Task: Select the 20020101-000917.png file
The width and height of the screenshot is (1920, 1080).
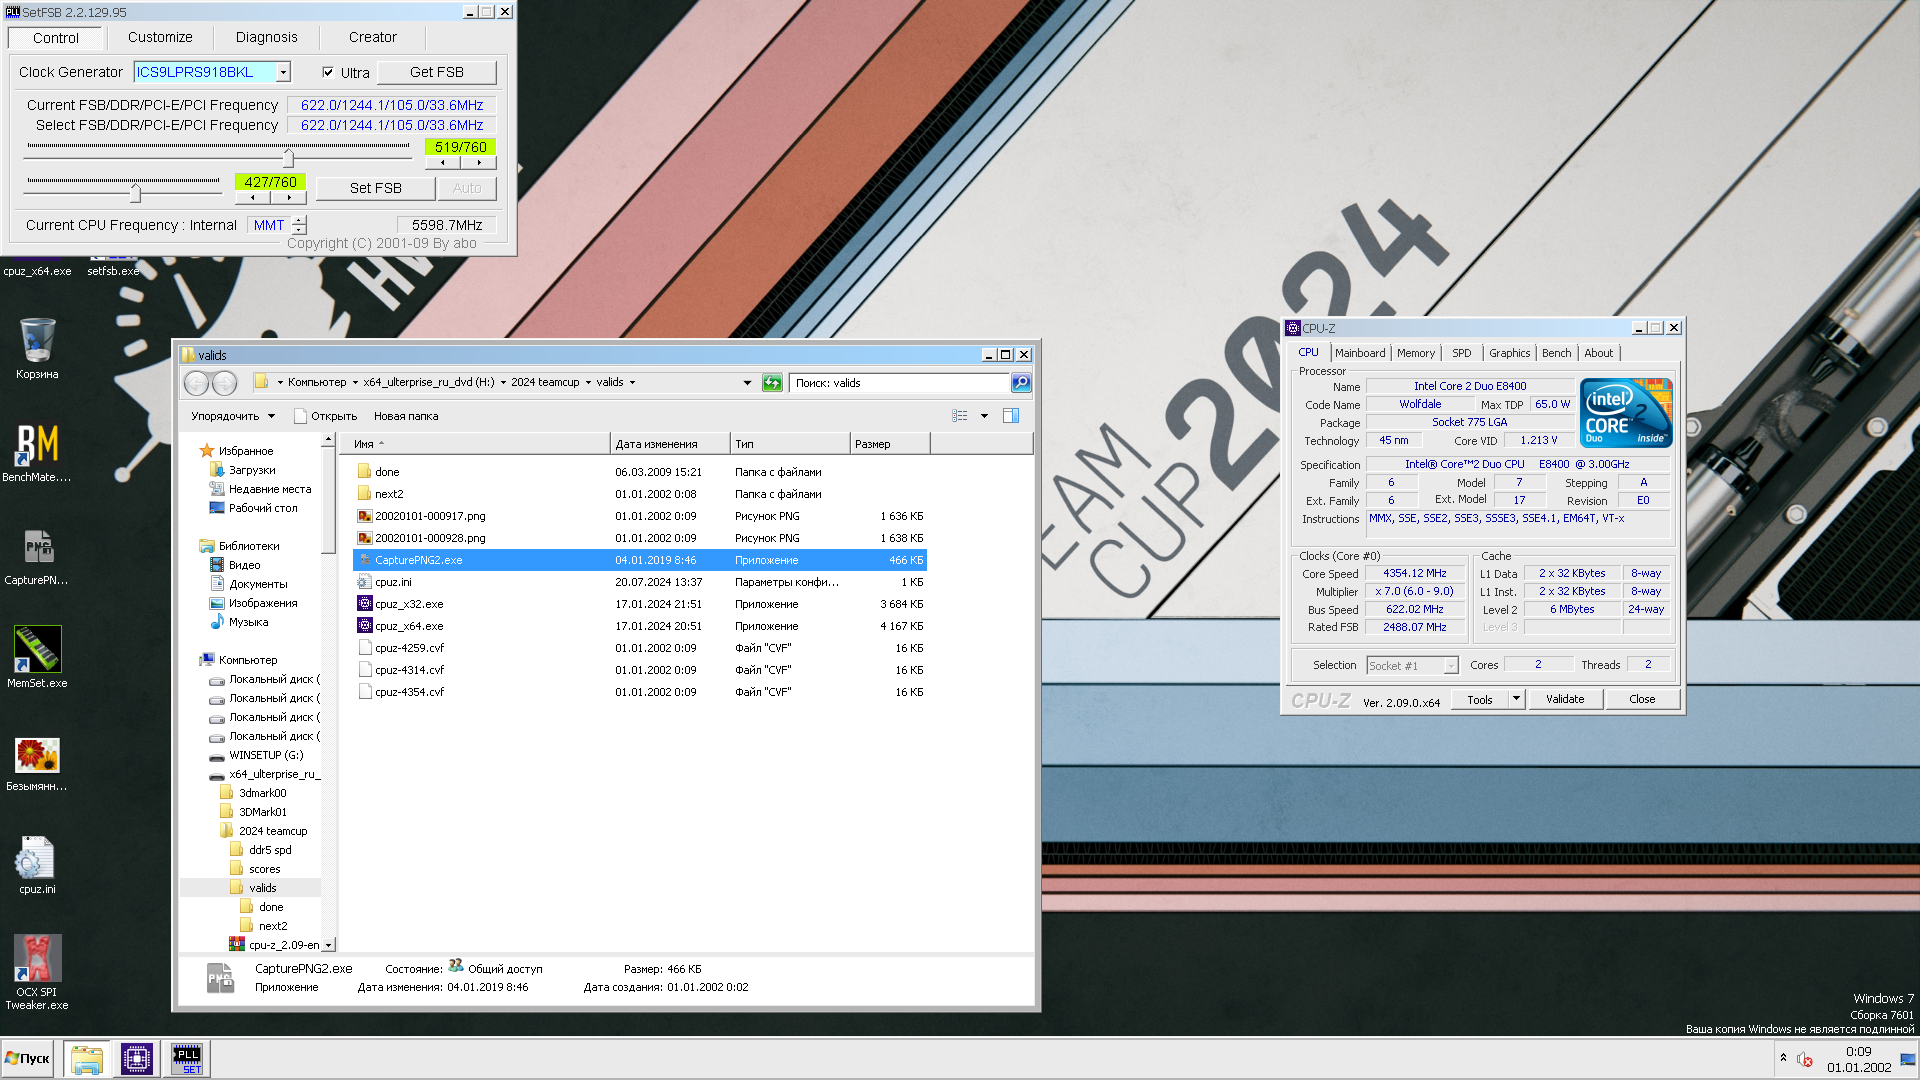Action: [x=430, y=516]
